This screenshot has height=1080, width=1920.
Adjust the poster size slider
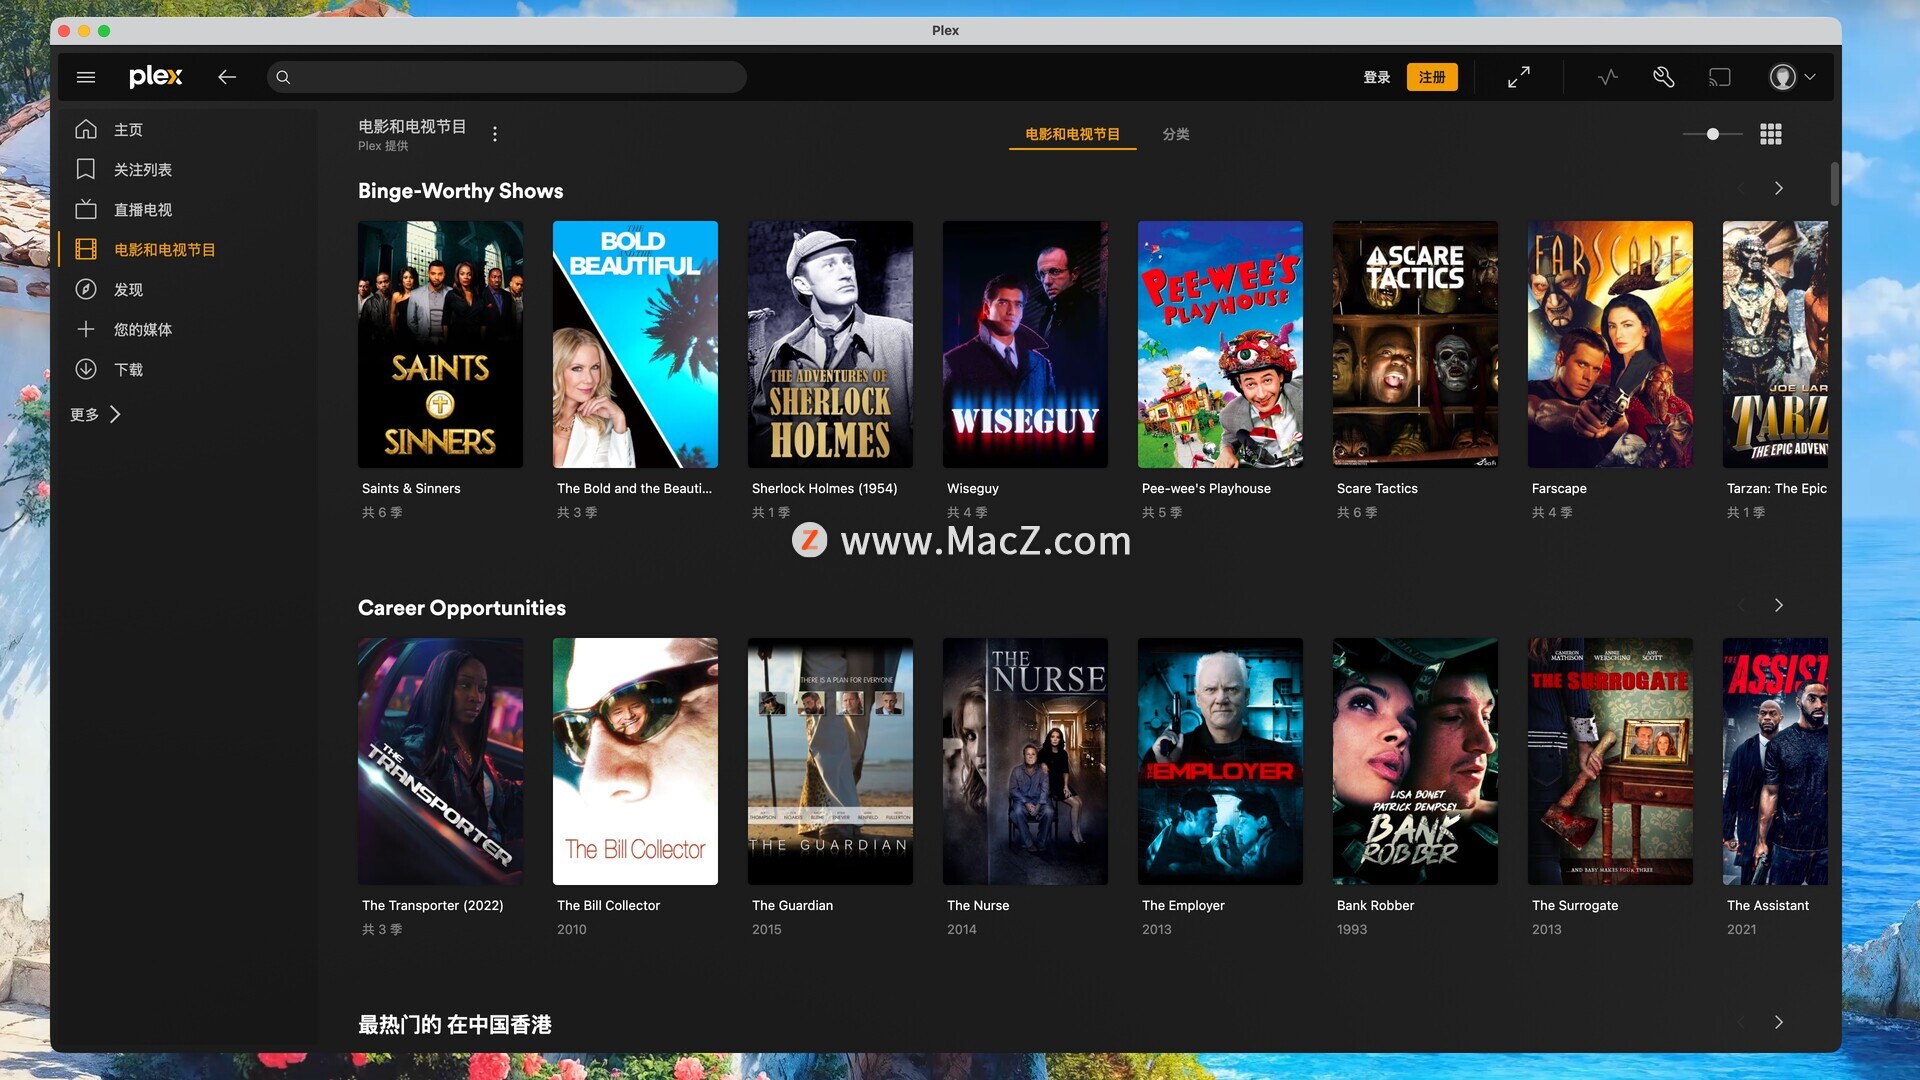(x=1712, y=134)
